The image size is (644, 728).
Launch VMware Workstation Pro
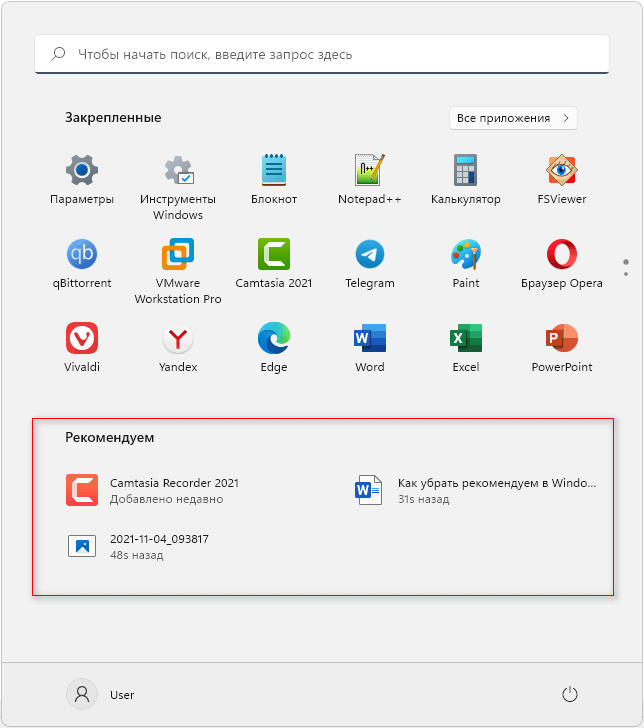tap(178, 271)
